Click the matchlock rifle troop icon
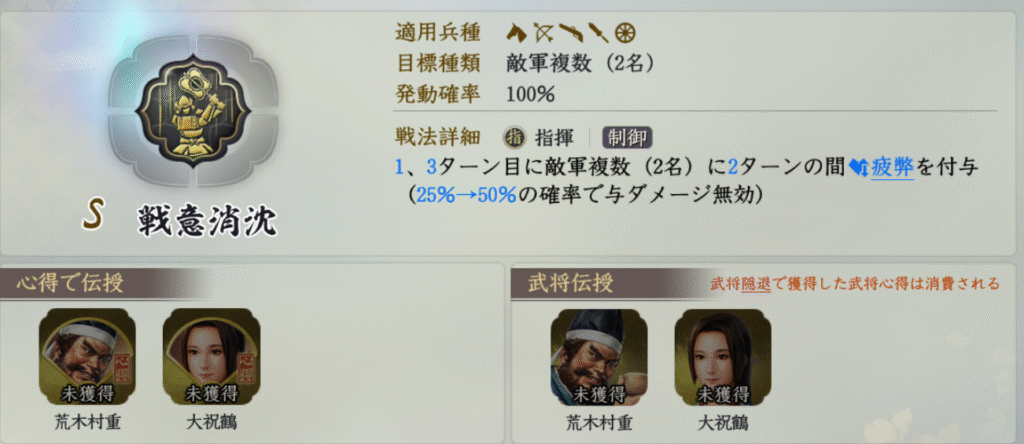The image size is (1024, 444). point(570,31)
